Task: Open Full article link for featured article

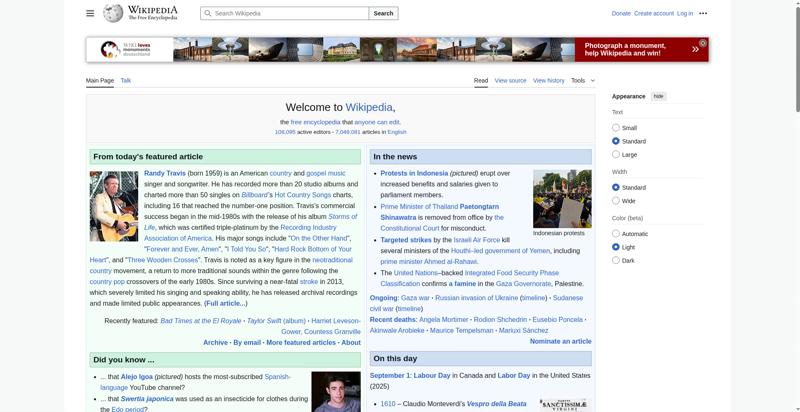Action: 226,303
